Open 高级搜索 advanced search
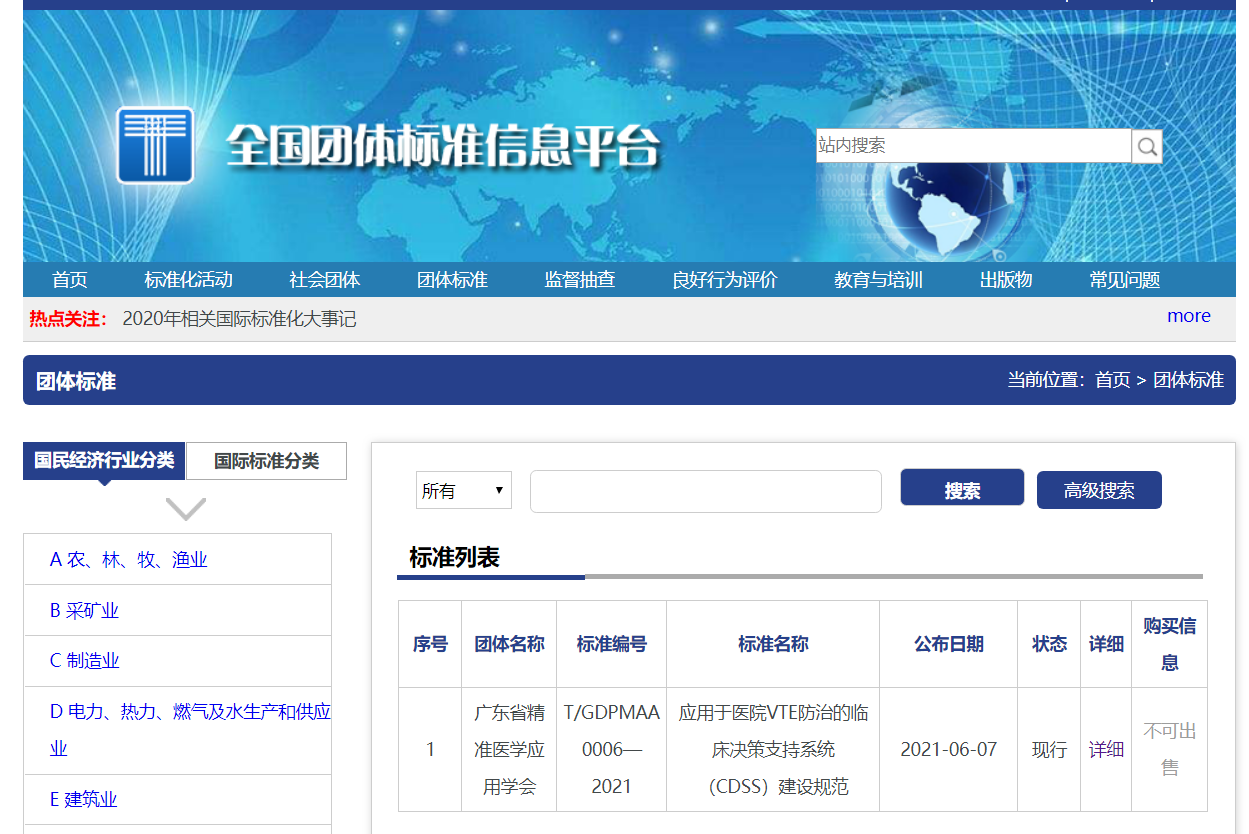 (x=1099, y=491)
